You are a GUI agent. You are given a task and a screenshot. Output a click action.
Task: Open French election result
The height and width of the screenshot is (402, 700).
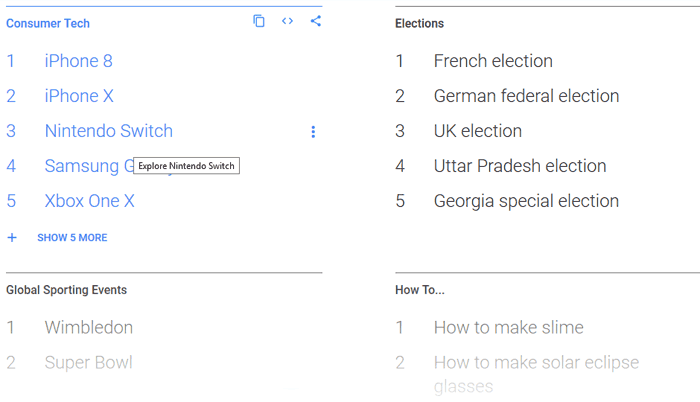click(x=493, y=61)
